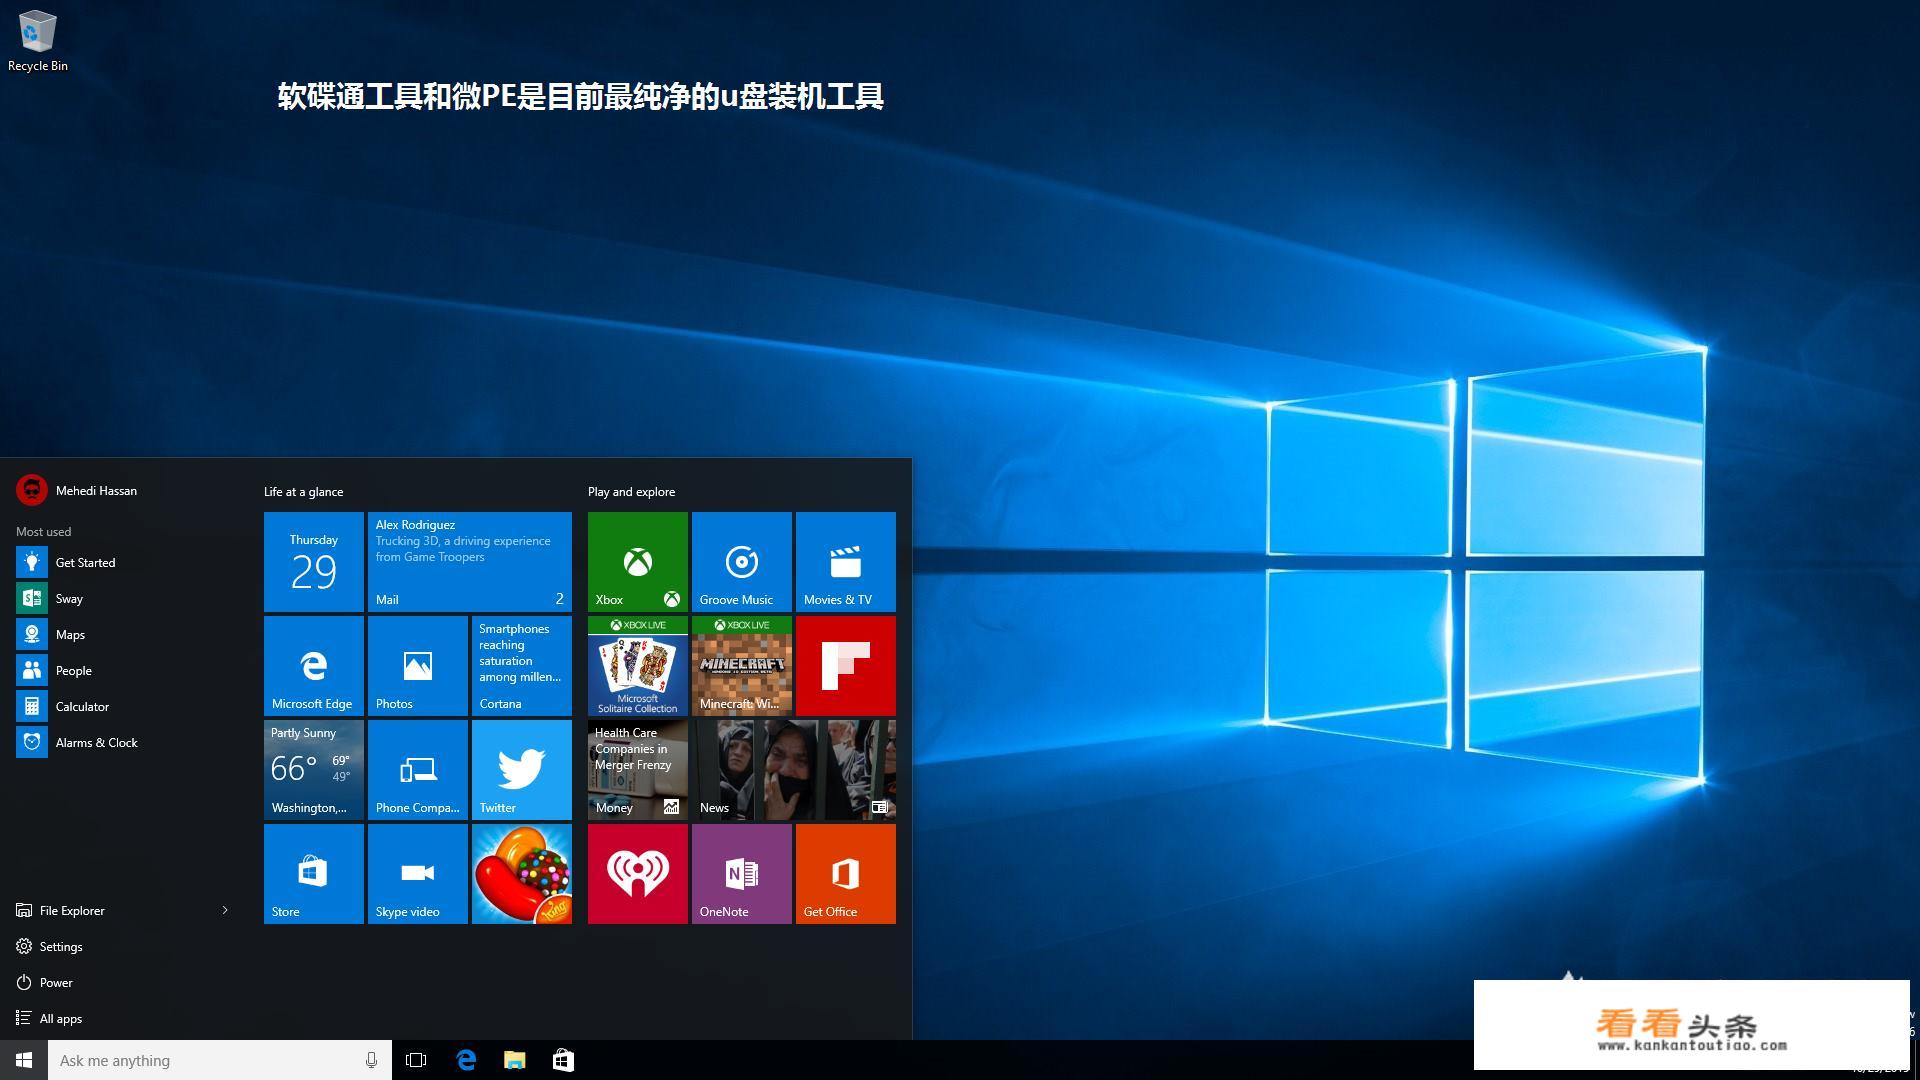The width and height of the screenshot is (1920, 1080).
Task: Open the Thursday 29 calendar tile
Action: [314, 562]
